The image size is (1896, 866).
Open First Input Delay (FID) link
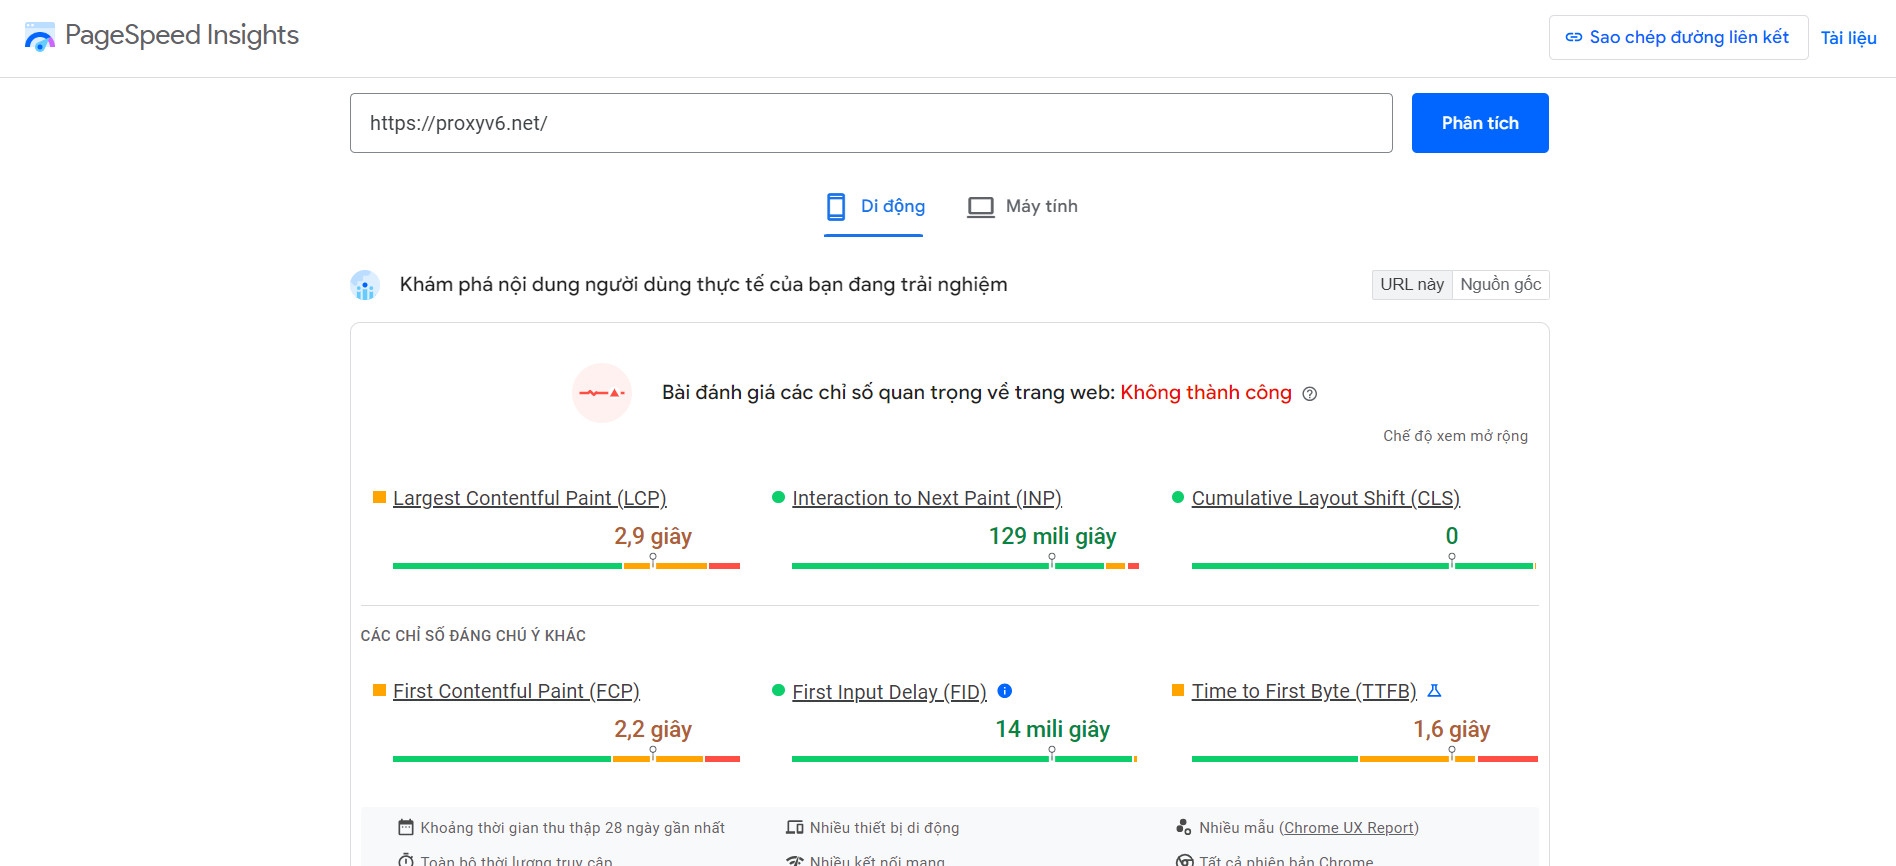click(x=889, y=692)
